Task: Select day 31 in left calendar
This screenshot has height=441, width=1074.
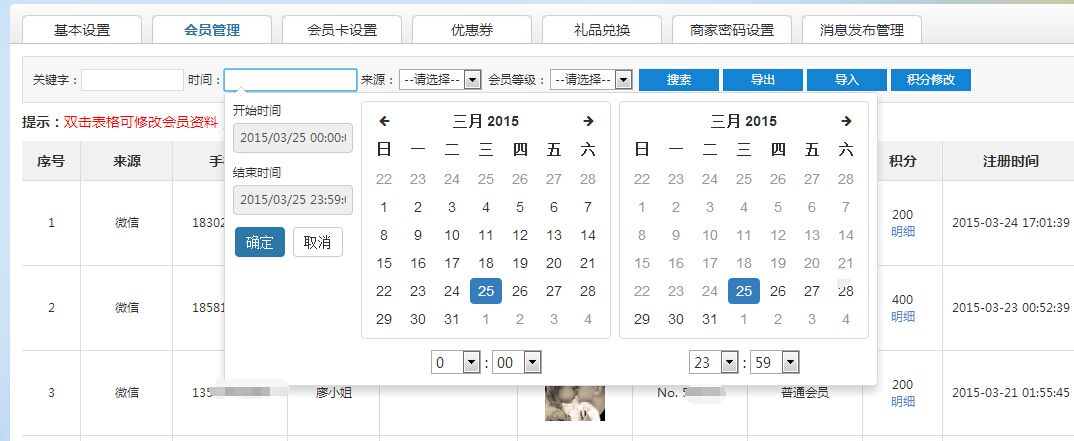Action: [x=452, y=319]
